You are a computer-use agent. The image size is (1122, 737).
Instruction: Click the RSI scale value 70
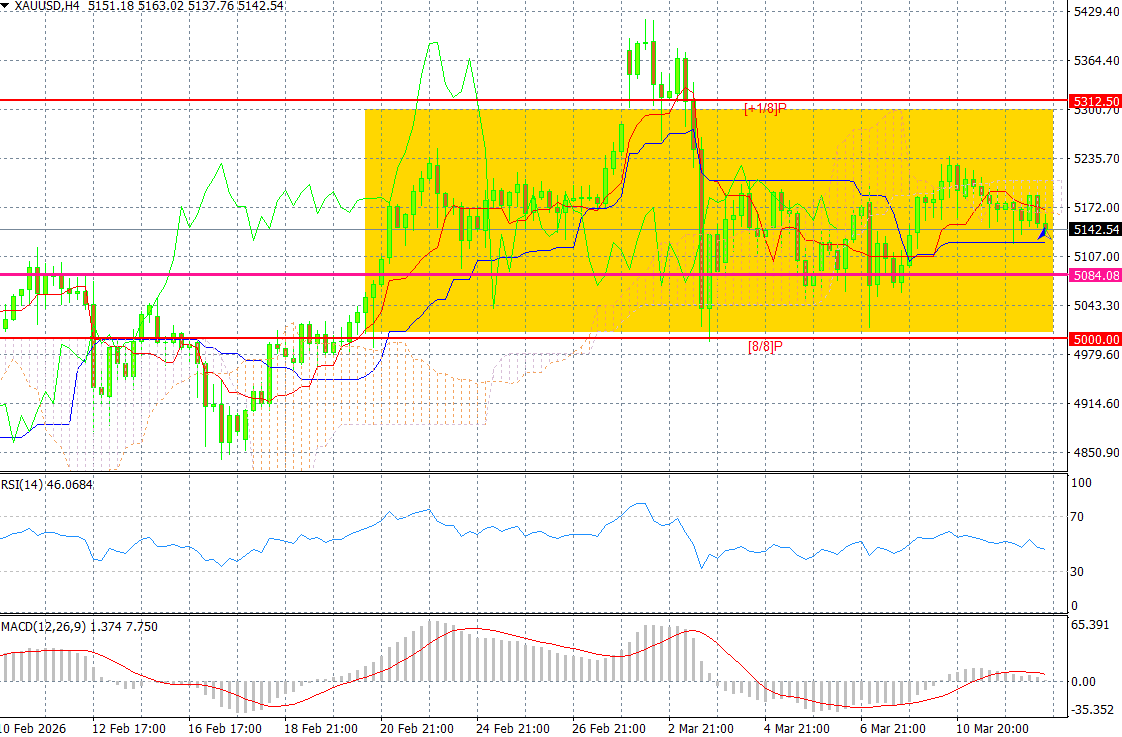click(x=1077, y=517)
